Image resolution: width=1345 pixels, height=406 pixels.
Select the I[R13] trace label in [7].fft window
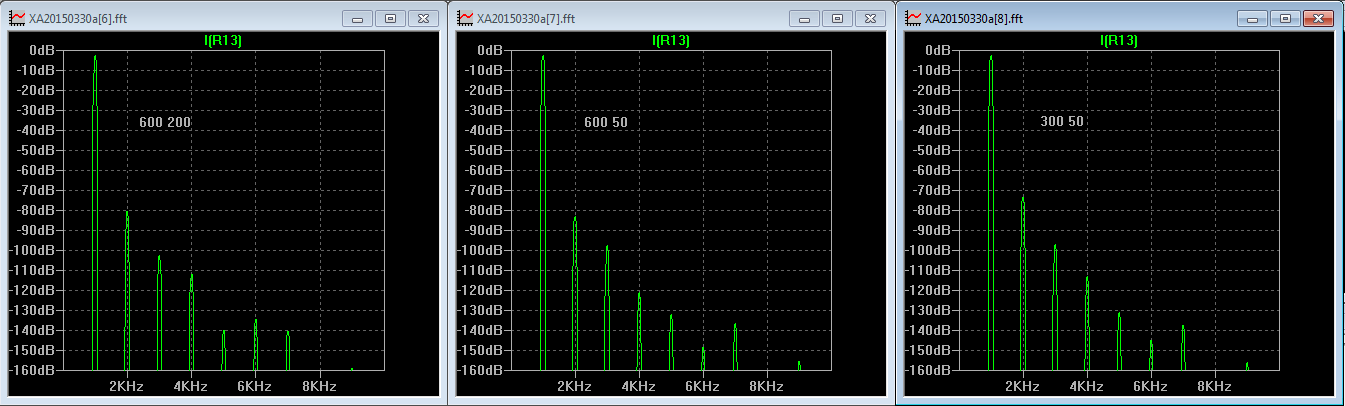point(671,40)
